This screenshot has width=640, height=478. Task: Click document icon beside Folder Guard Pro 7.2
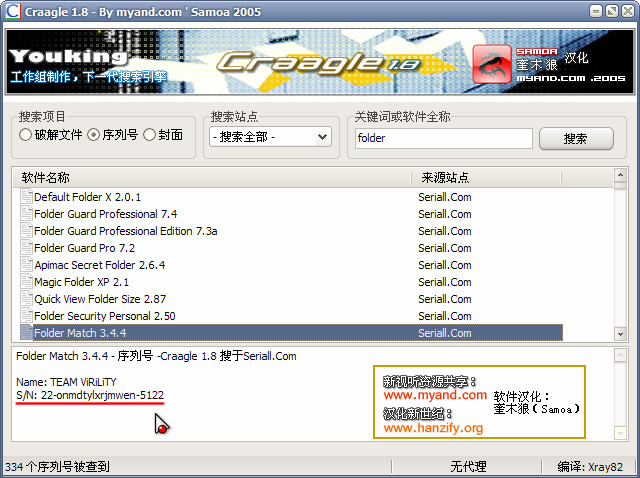[27, 248]
